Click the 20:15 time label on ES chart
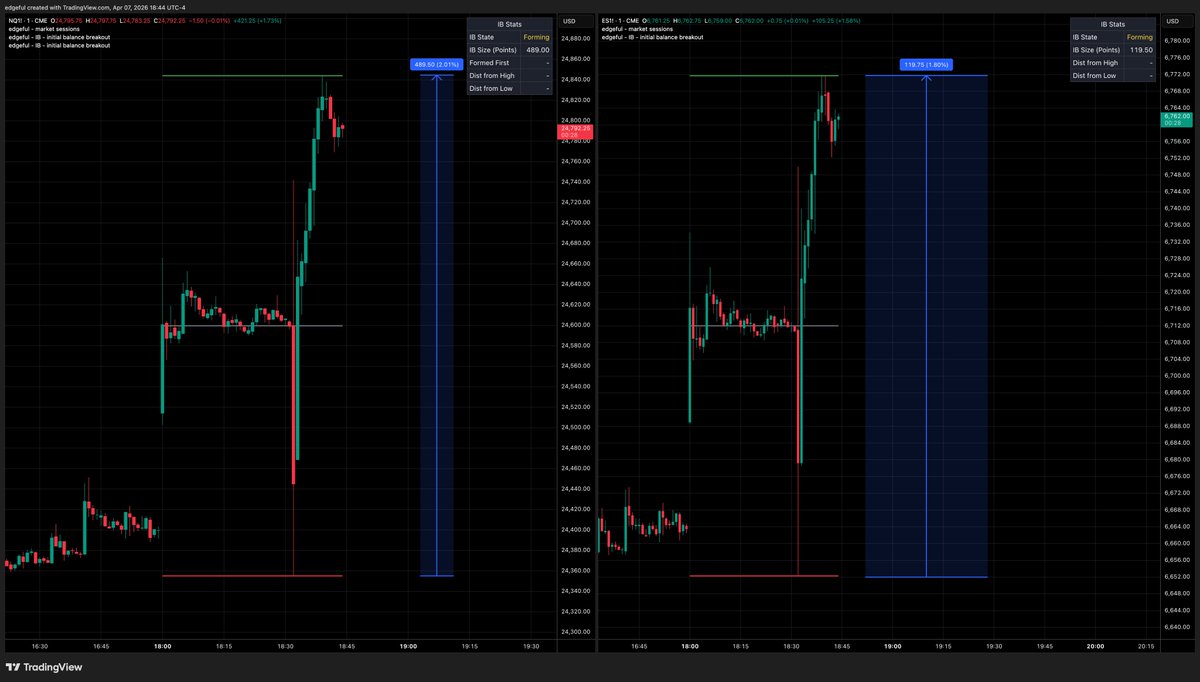Screen dimensions: 1200x682 (x=1146, y=646)
